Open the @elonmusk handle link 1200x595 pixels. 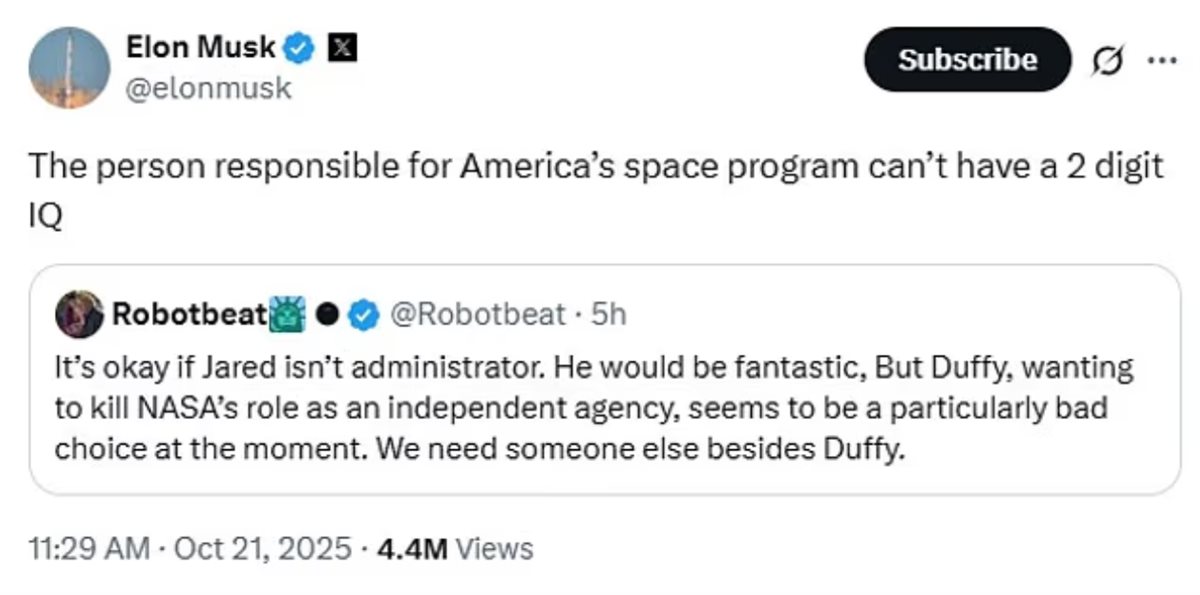(208, 88)
